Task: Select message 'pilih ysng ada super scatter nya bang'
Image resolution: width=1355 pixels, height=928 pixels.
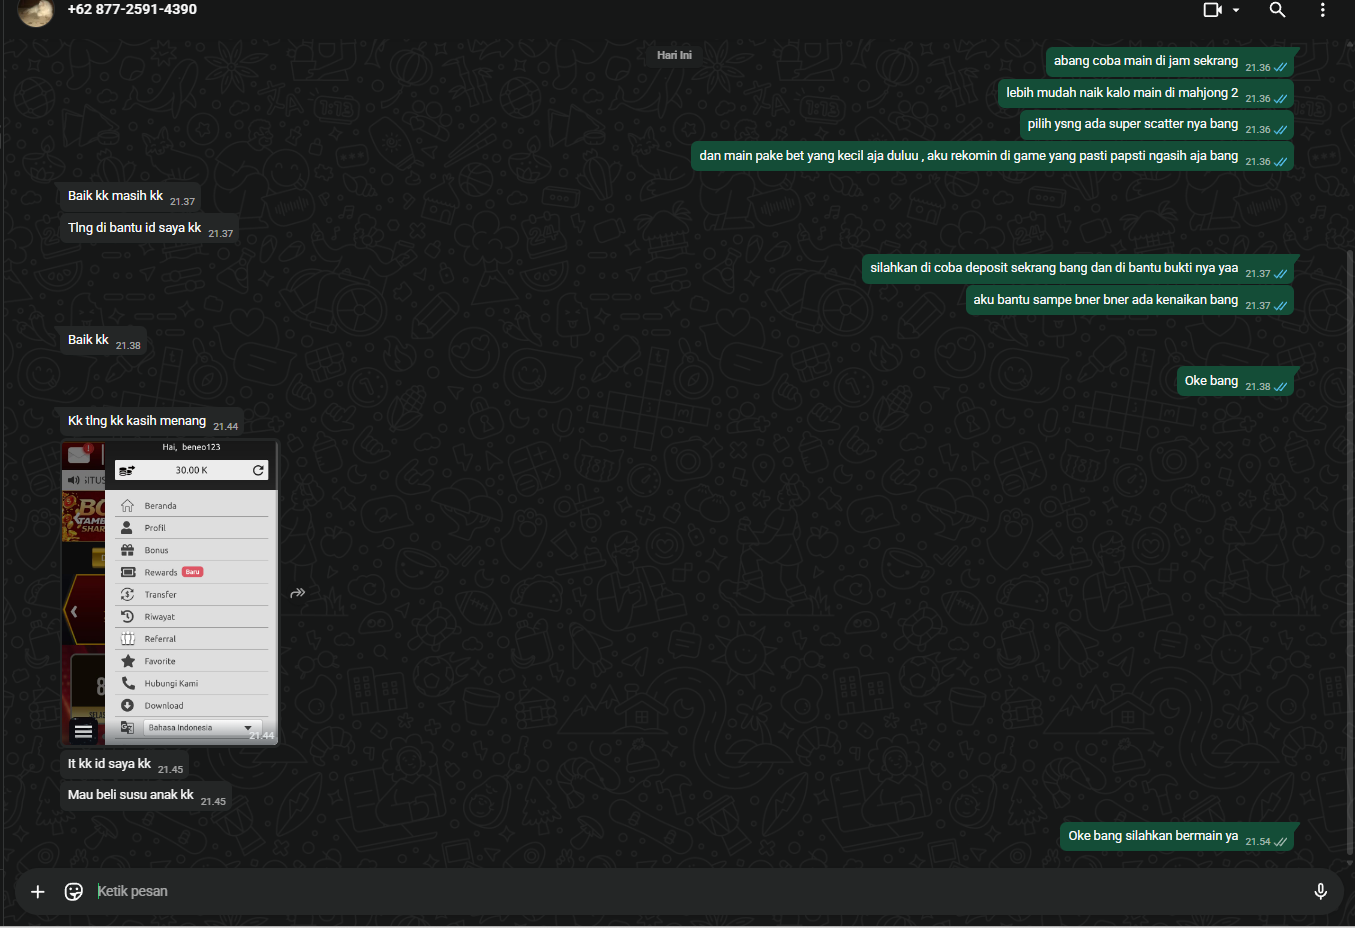Action: [1133, 124]
